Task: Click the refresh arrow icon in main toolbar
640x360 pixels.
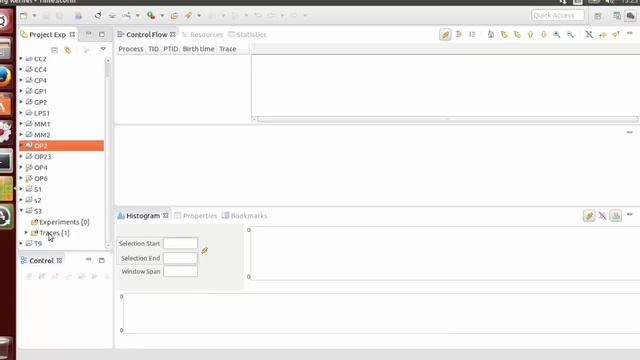Action: point(98,16)
